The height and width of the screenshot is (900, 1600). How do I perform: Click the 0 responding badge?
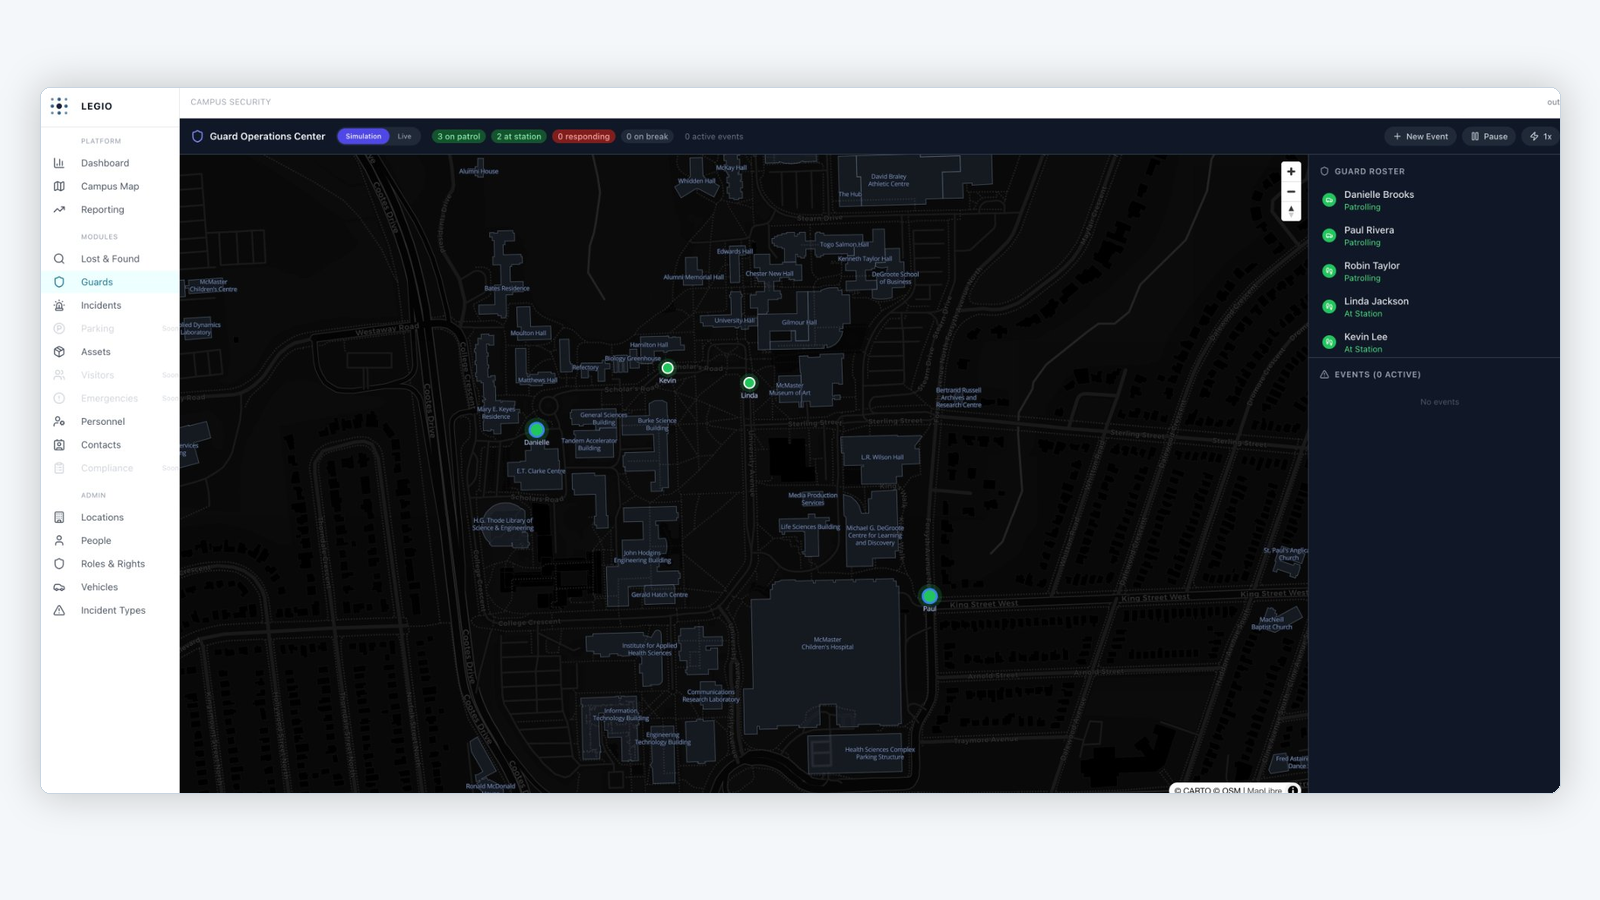[584, 137]
